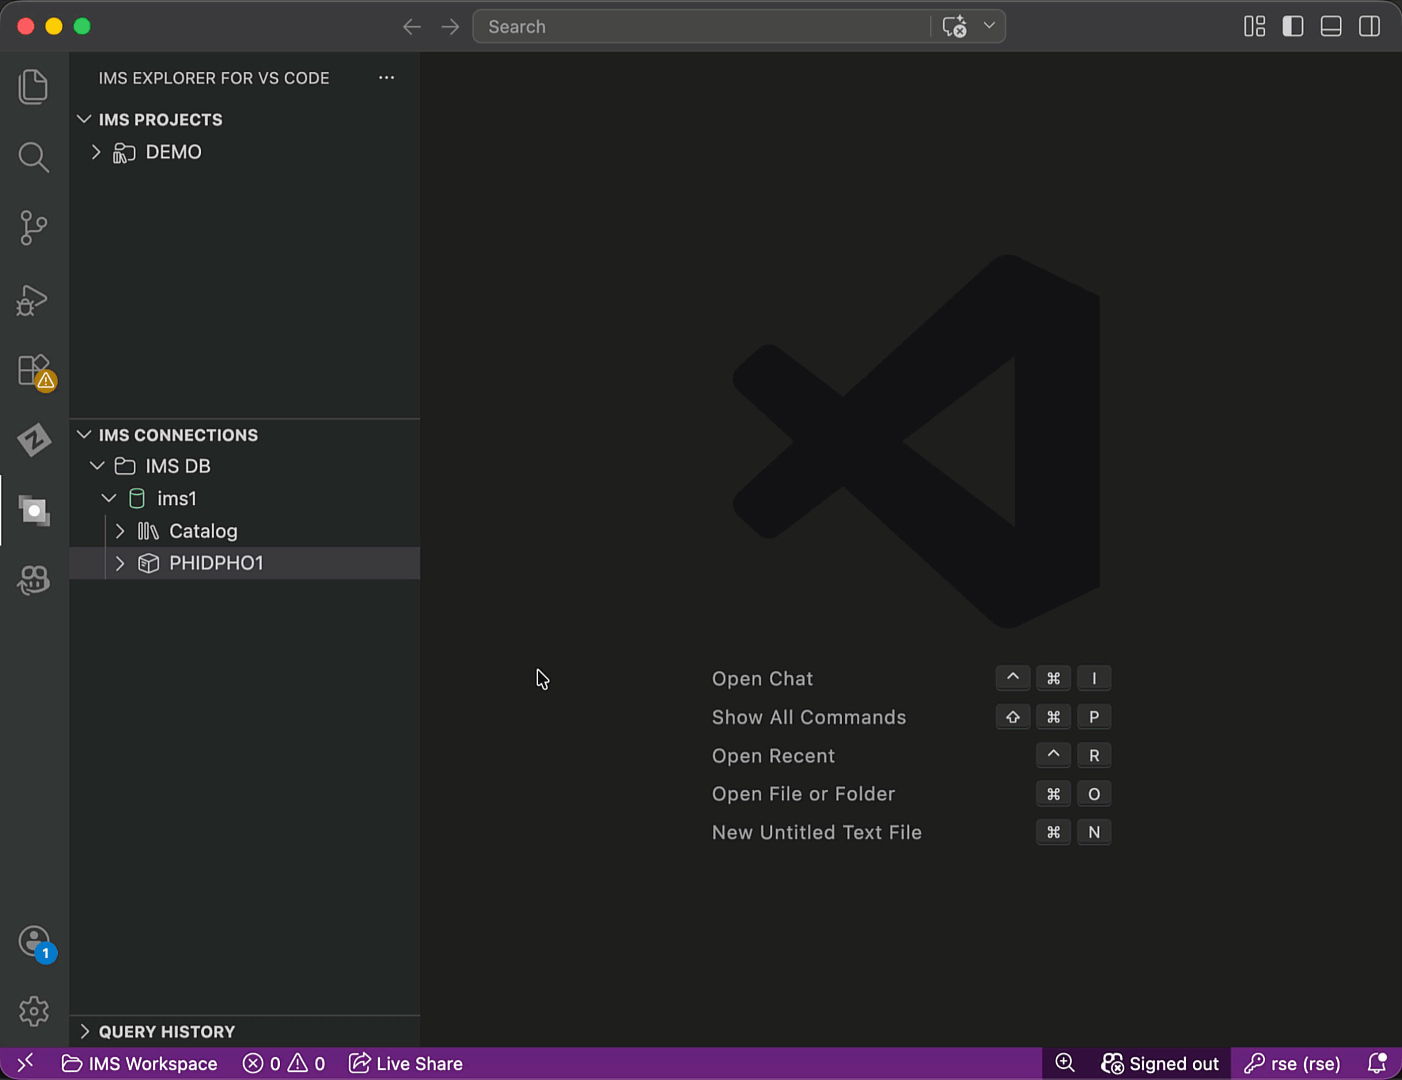1402x1080 pixels.
Task: Click the Catalog library icon
Action: (148, 531)
